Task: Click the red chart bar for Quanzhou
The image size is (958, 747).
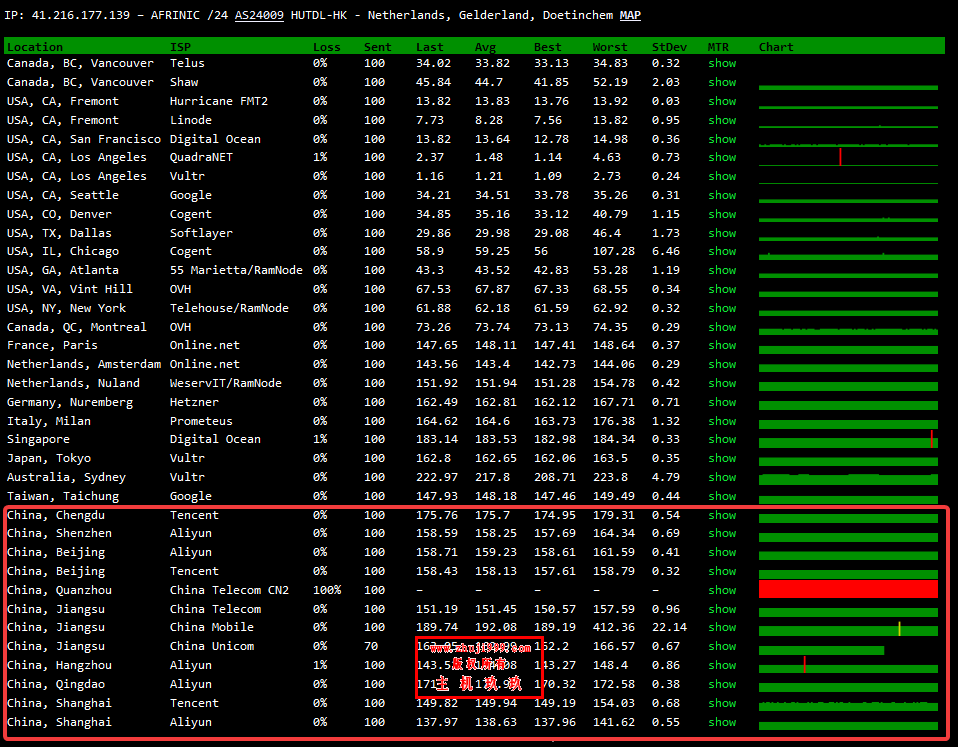Action: click(848, 589)
